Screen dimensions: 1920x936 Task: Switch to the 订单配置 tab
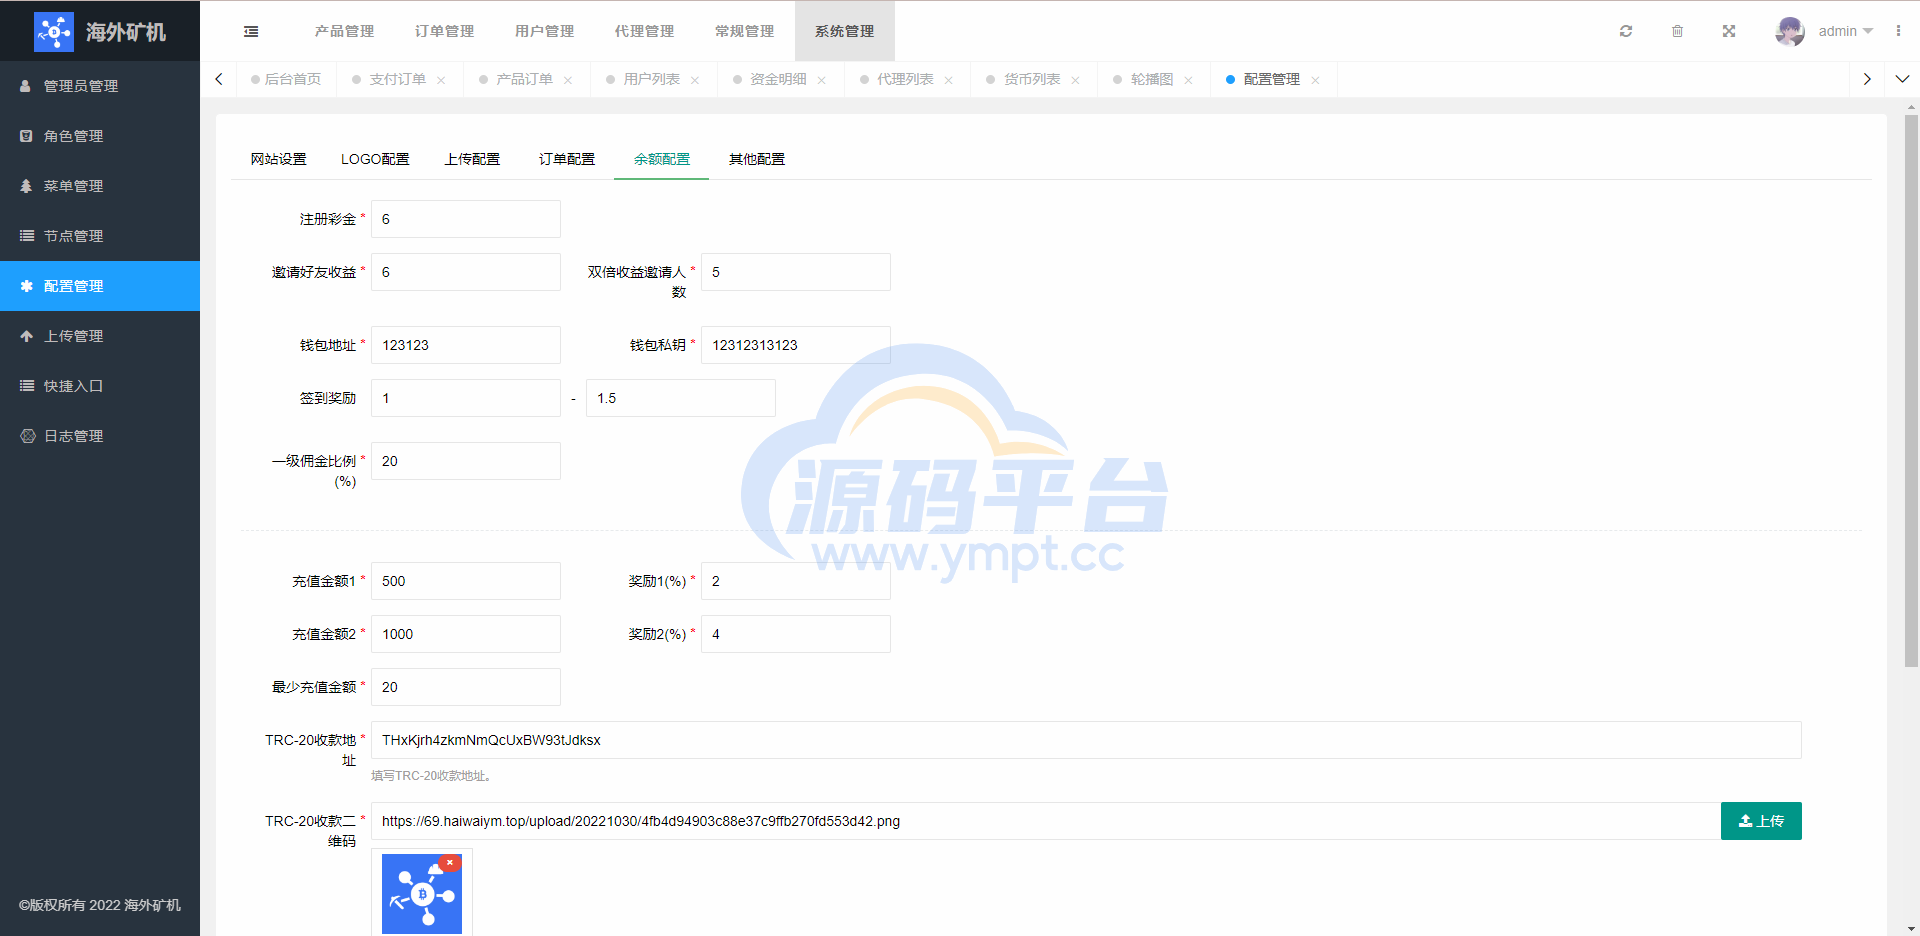point(567,159)
